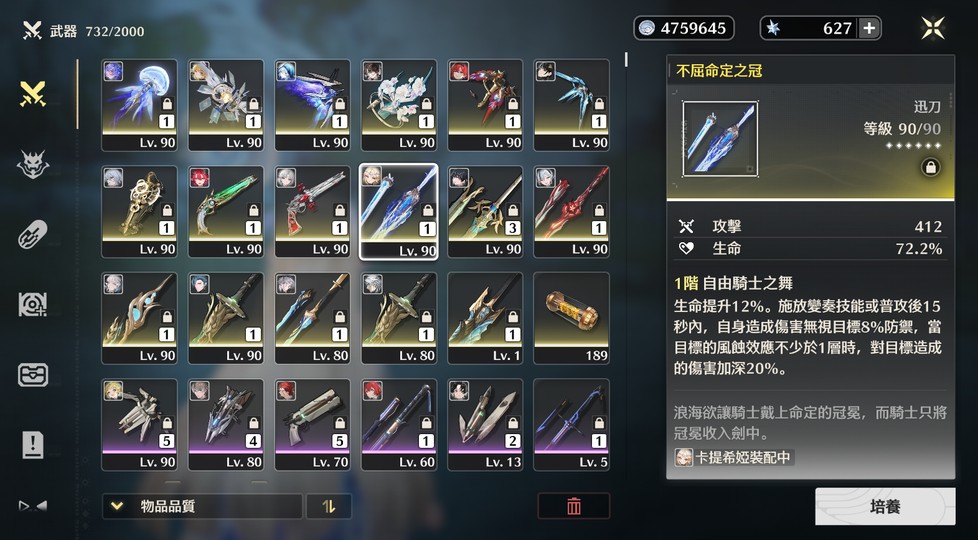The width and height of the screenshot is (978, 540).
Task: Open the weapons category in the sidebar
Action: [x=33, y=94]
